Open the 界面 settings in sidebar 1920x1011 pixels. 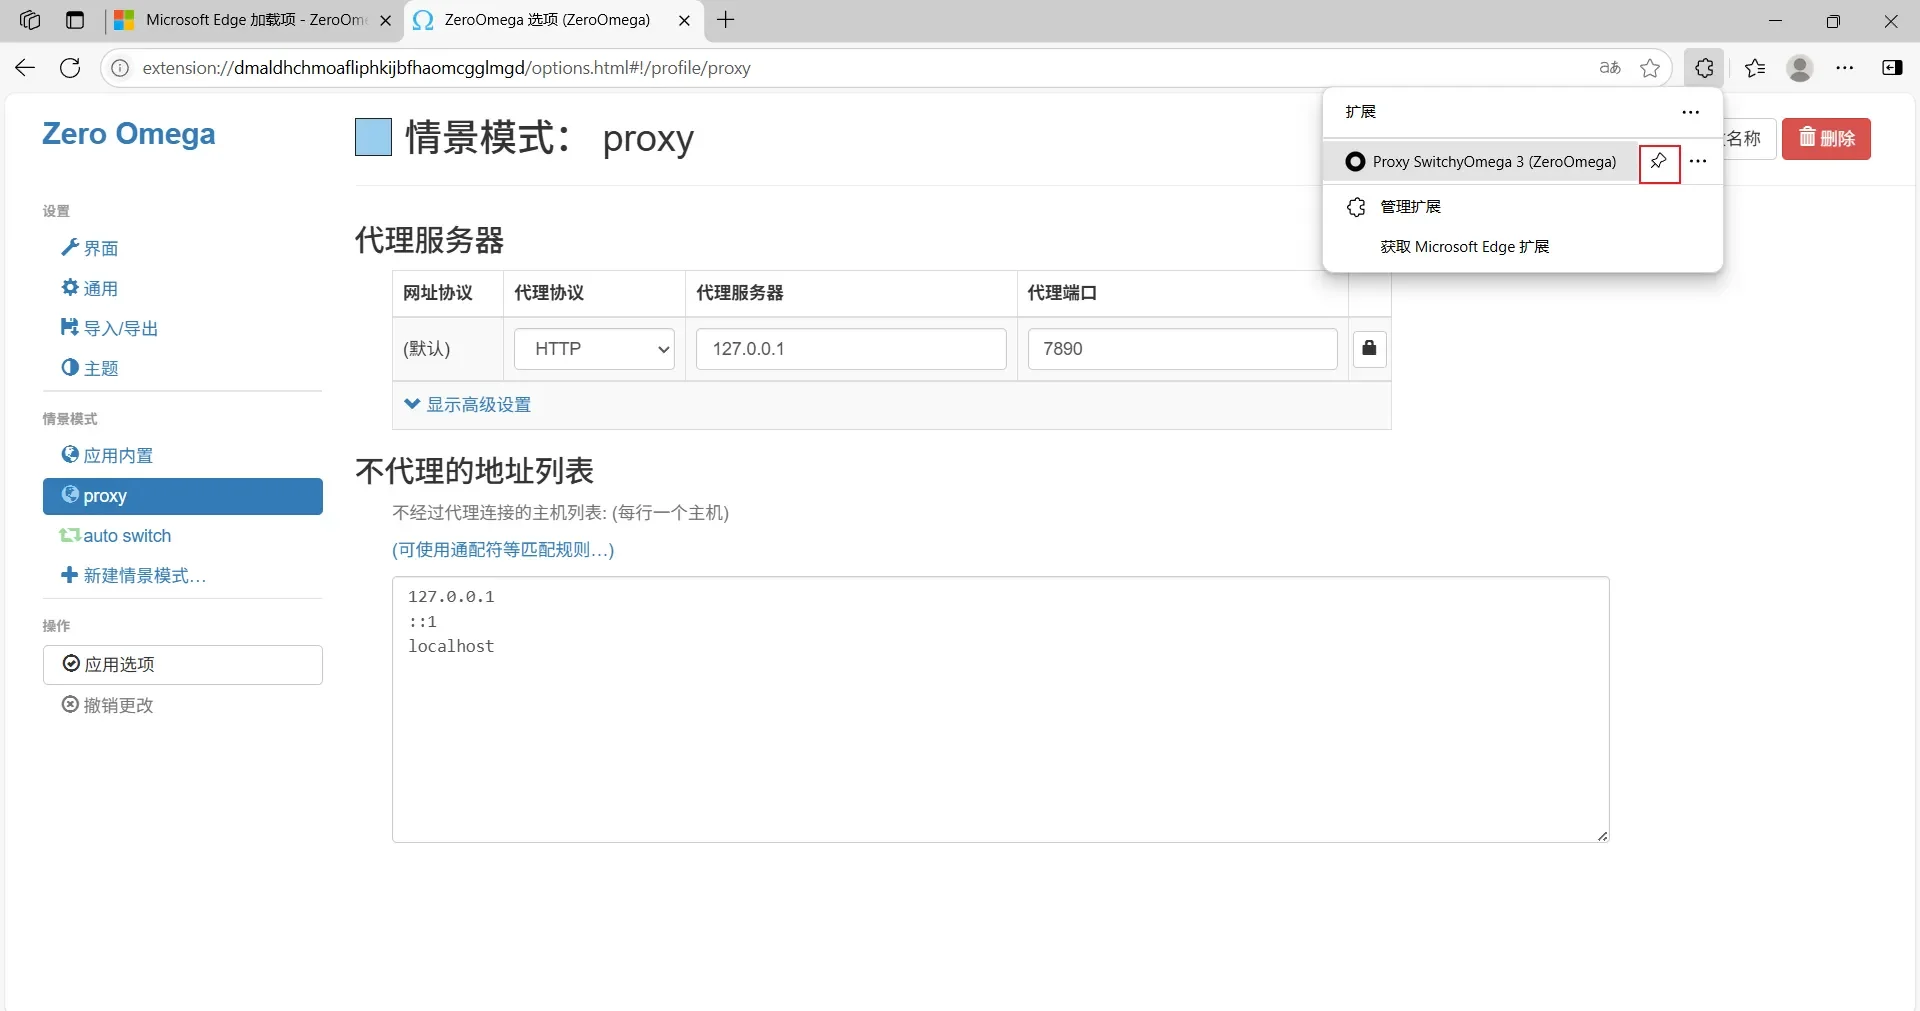click(x=101, y=248)
